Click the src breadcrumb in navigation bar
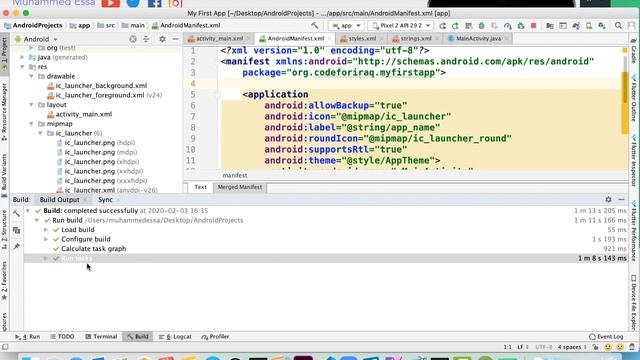Image resolution: width=640 pixels, height=360 pixels. (106, 25)
